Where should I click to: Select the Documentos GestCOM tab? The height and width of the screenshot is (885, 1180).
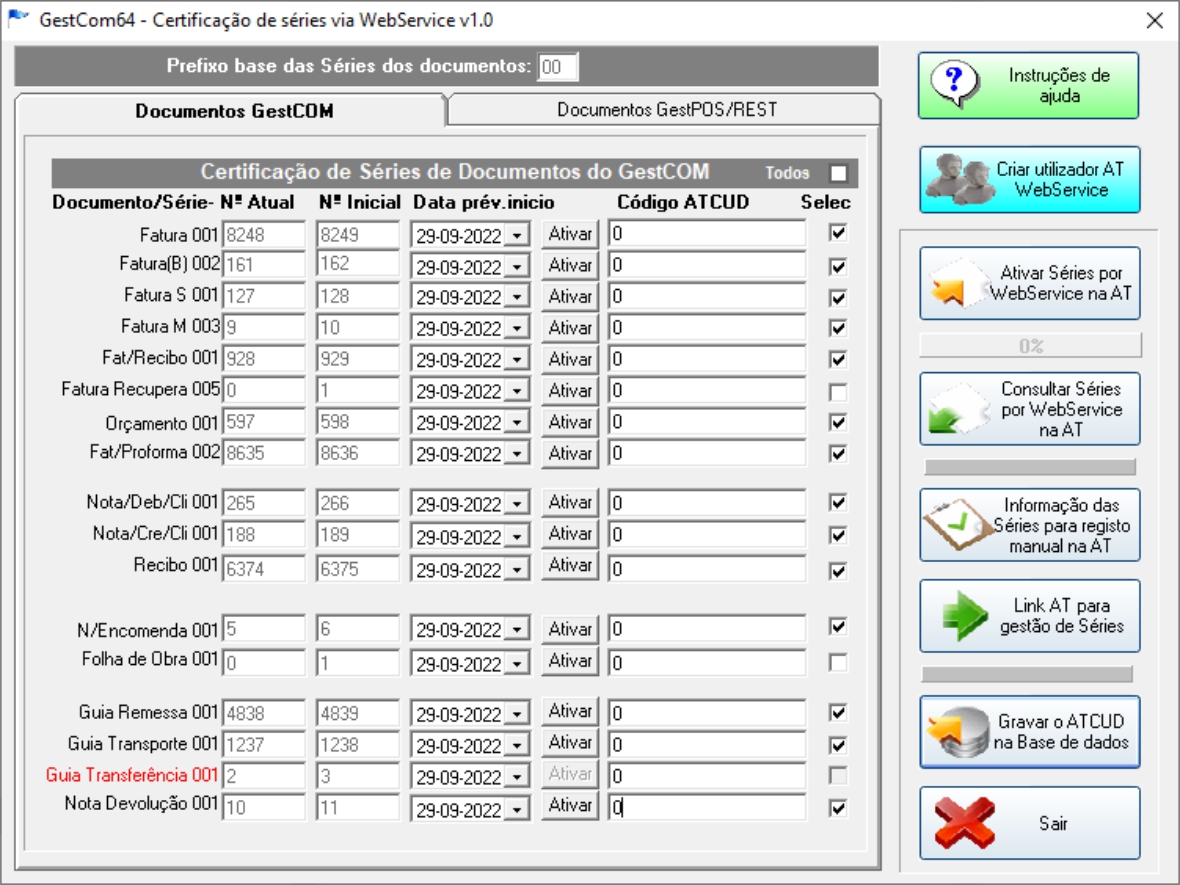click(x=234, y=111)
